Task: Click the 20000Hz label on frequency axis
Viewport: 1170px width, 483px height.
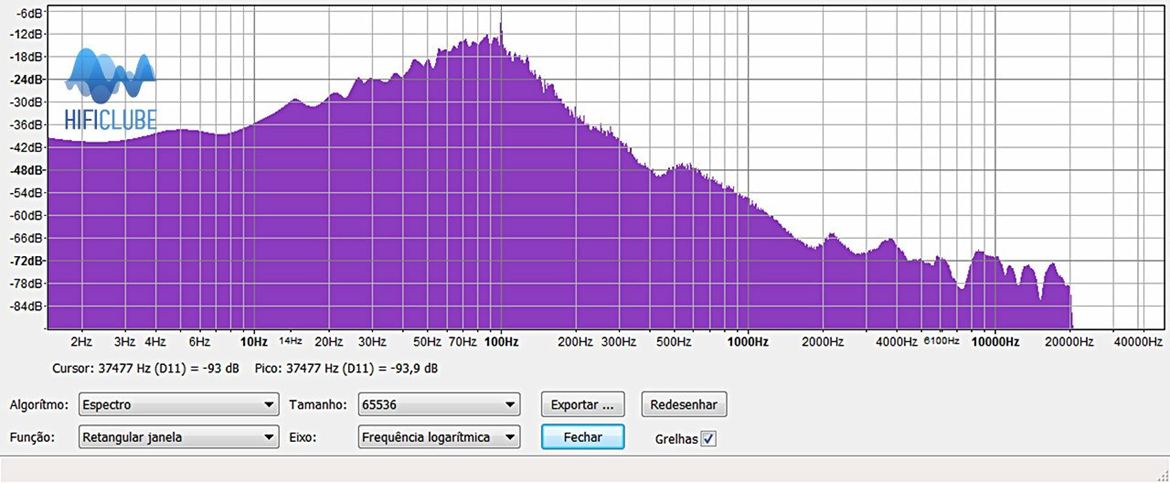Action: tap(1069, 342)
